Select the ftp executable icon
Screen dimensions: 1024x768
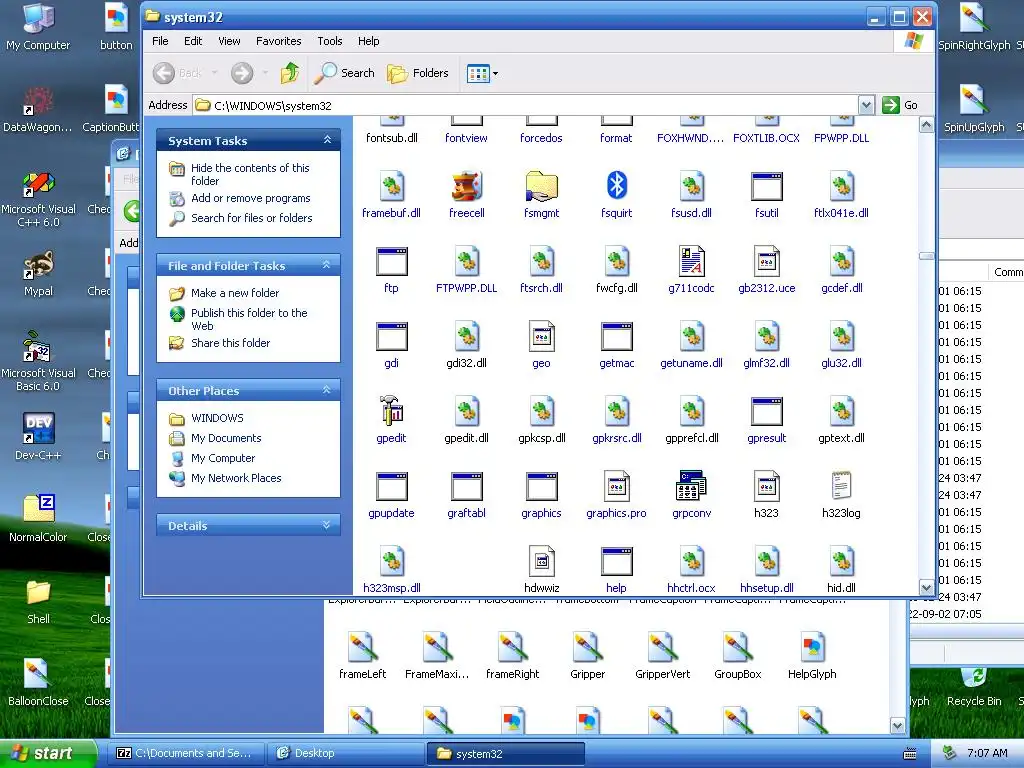click(x=391, y=261)
